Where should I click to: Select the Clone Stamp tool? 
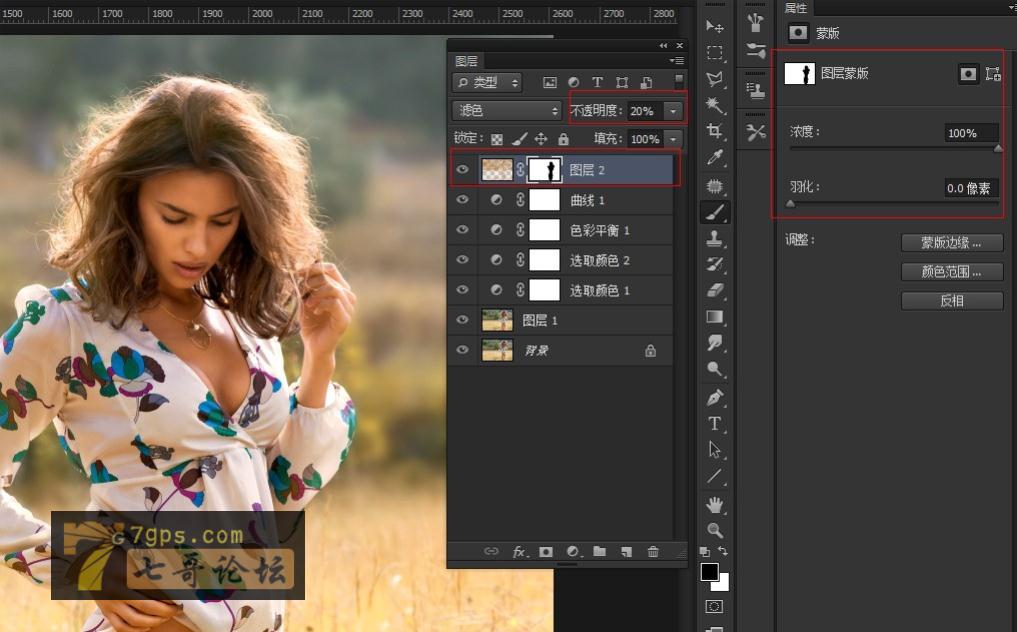(715, 238)
